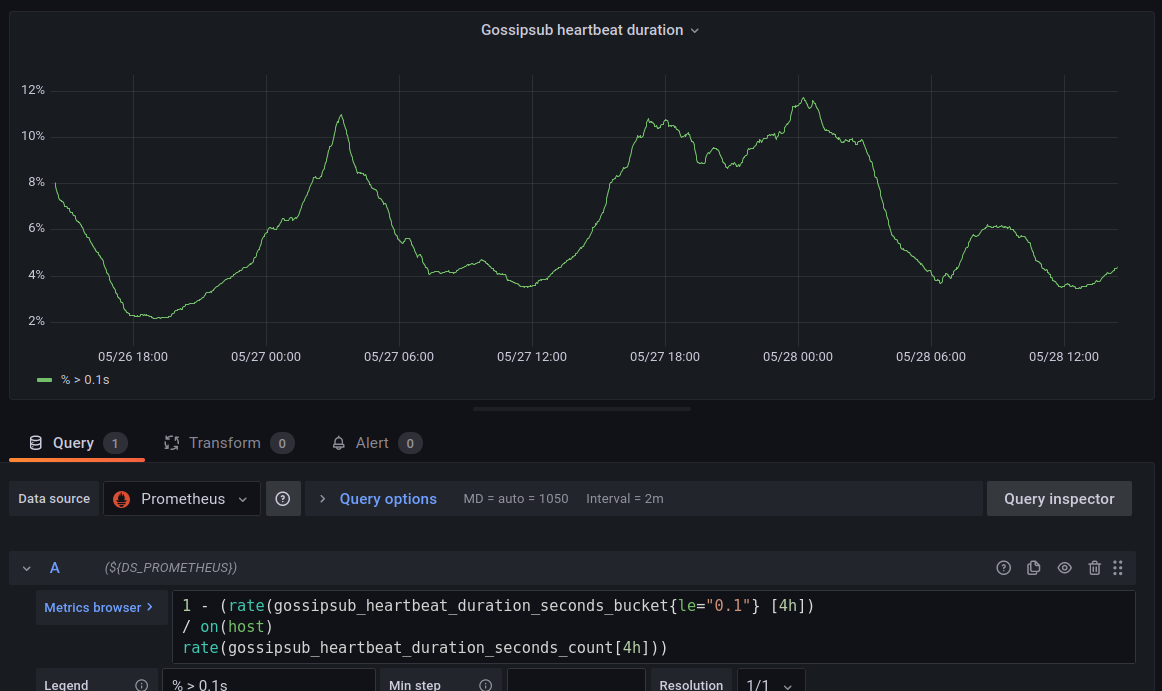Click the drag handle for query A
1162x691 pixels.
click(1118, 568)
